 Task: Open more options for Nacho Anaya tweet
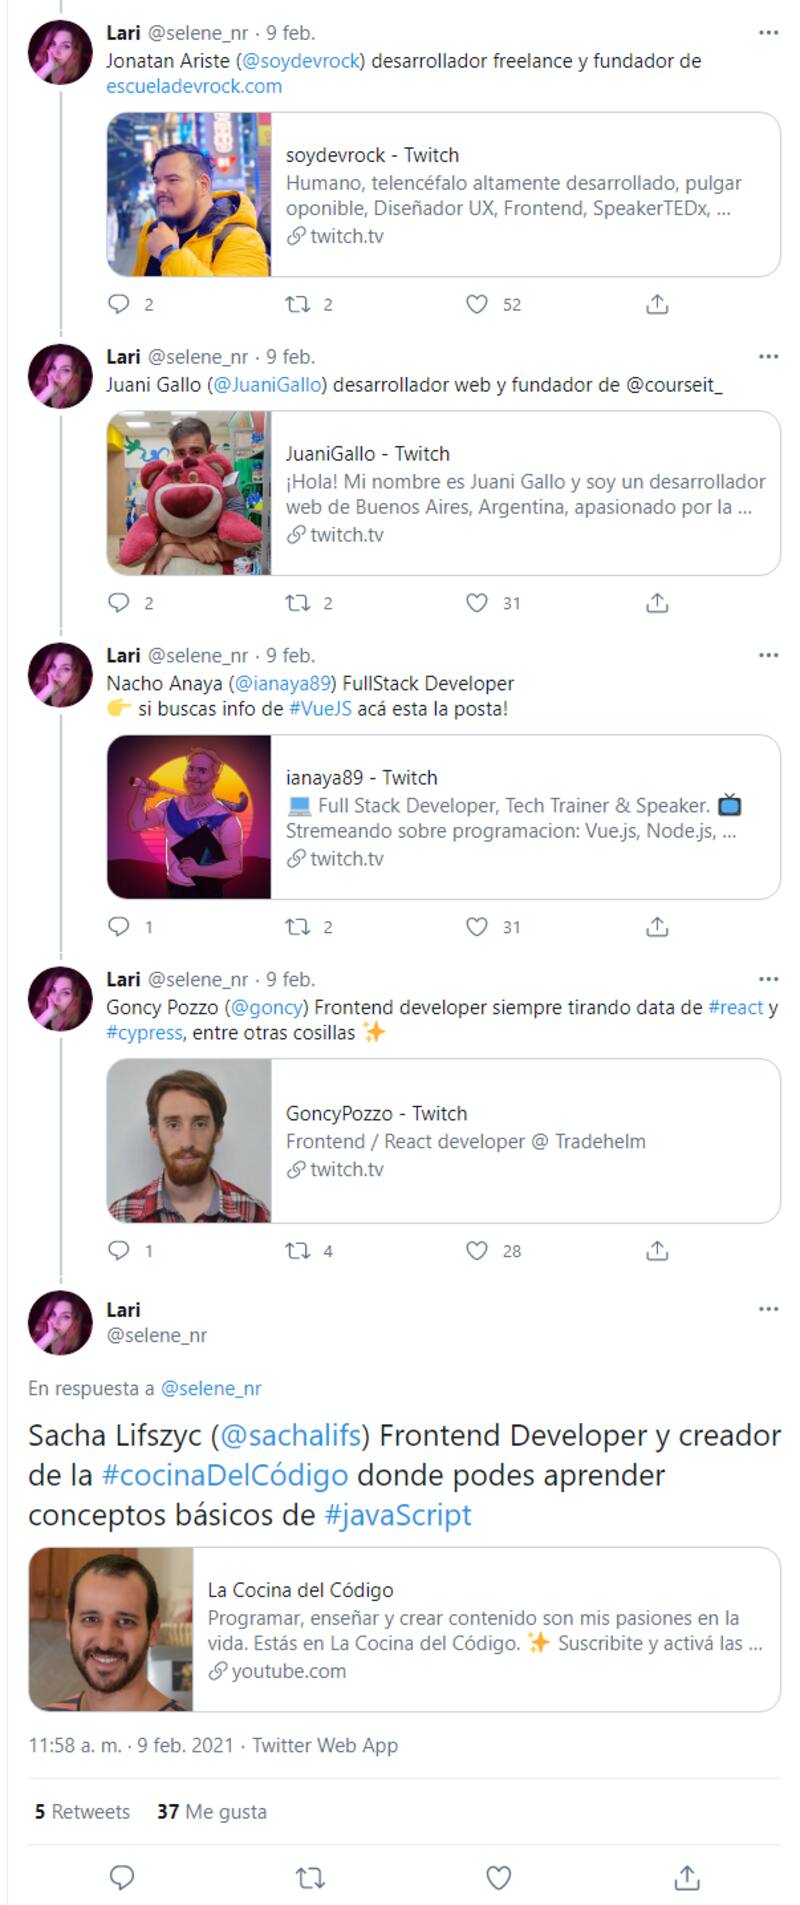tap(768, 656)
